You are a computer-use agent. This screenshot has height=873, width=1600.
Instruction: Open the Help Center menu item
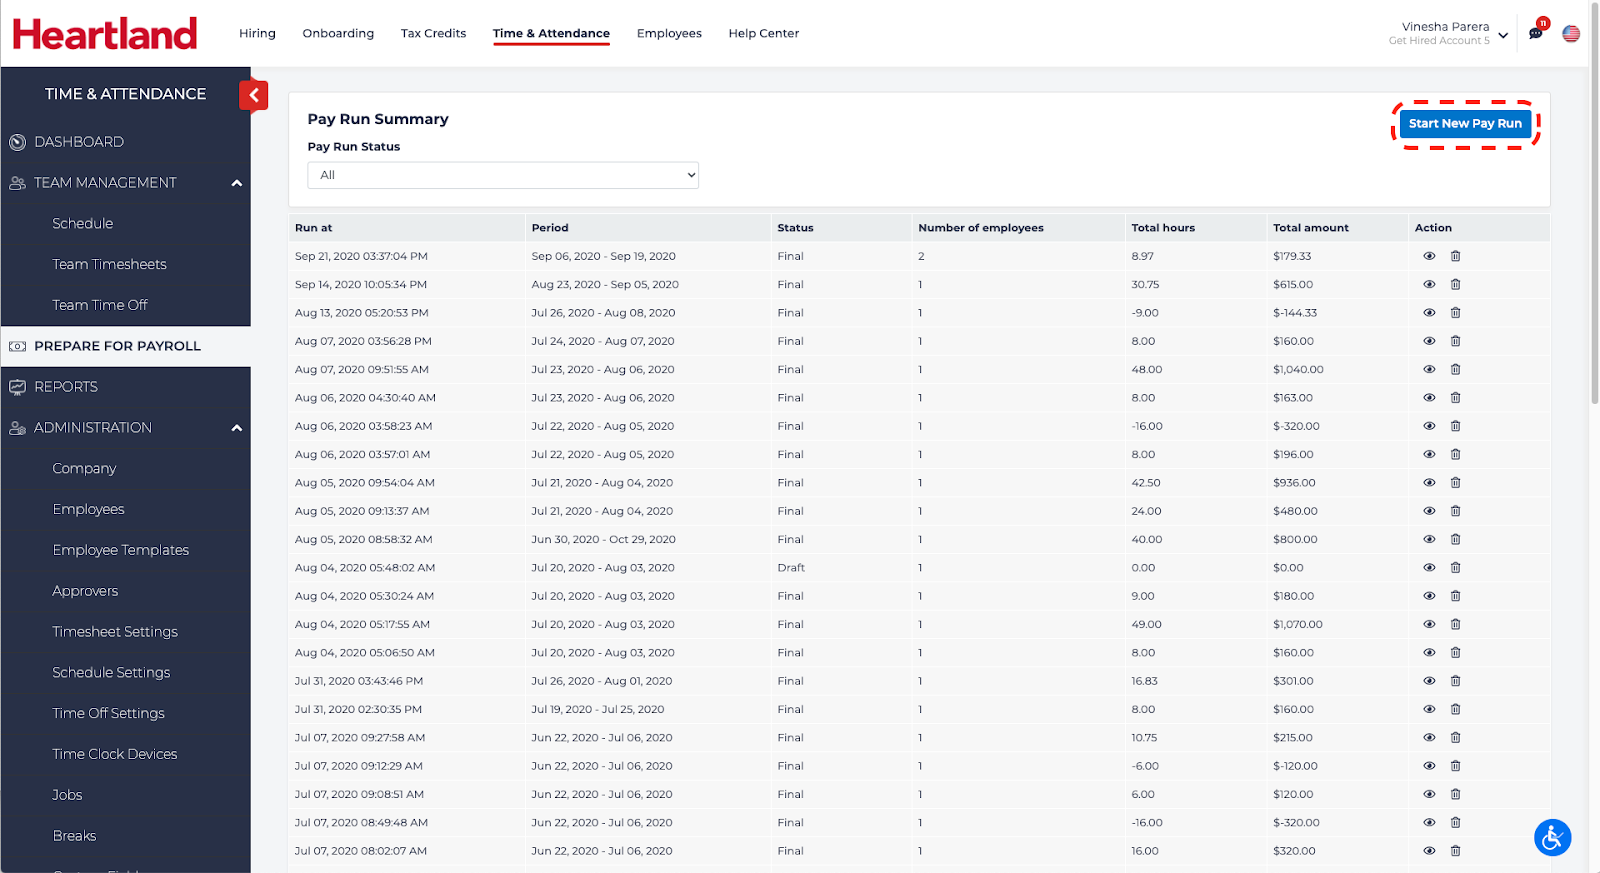pyautogui.click(x=763, y=33)
